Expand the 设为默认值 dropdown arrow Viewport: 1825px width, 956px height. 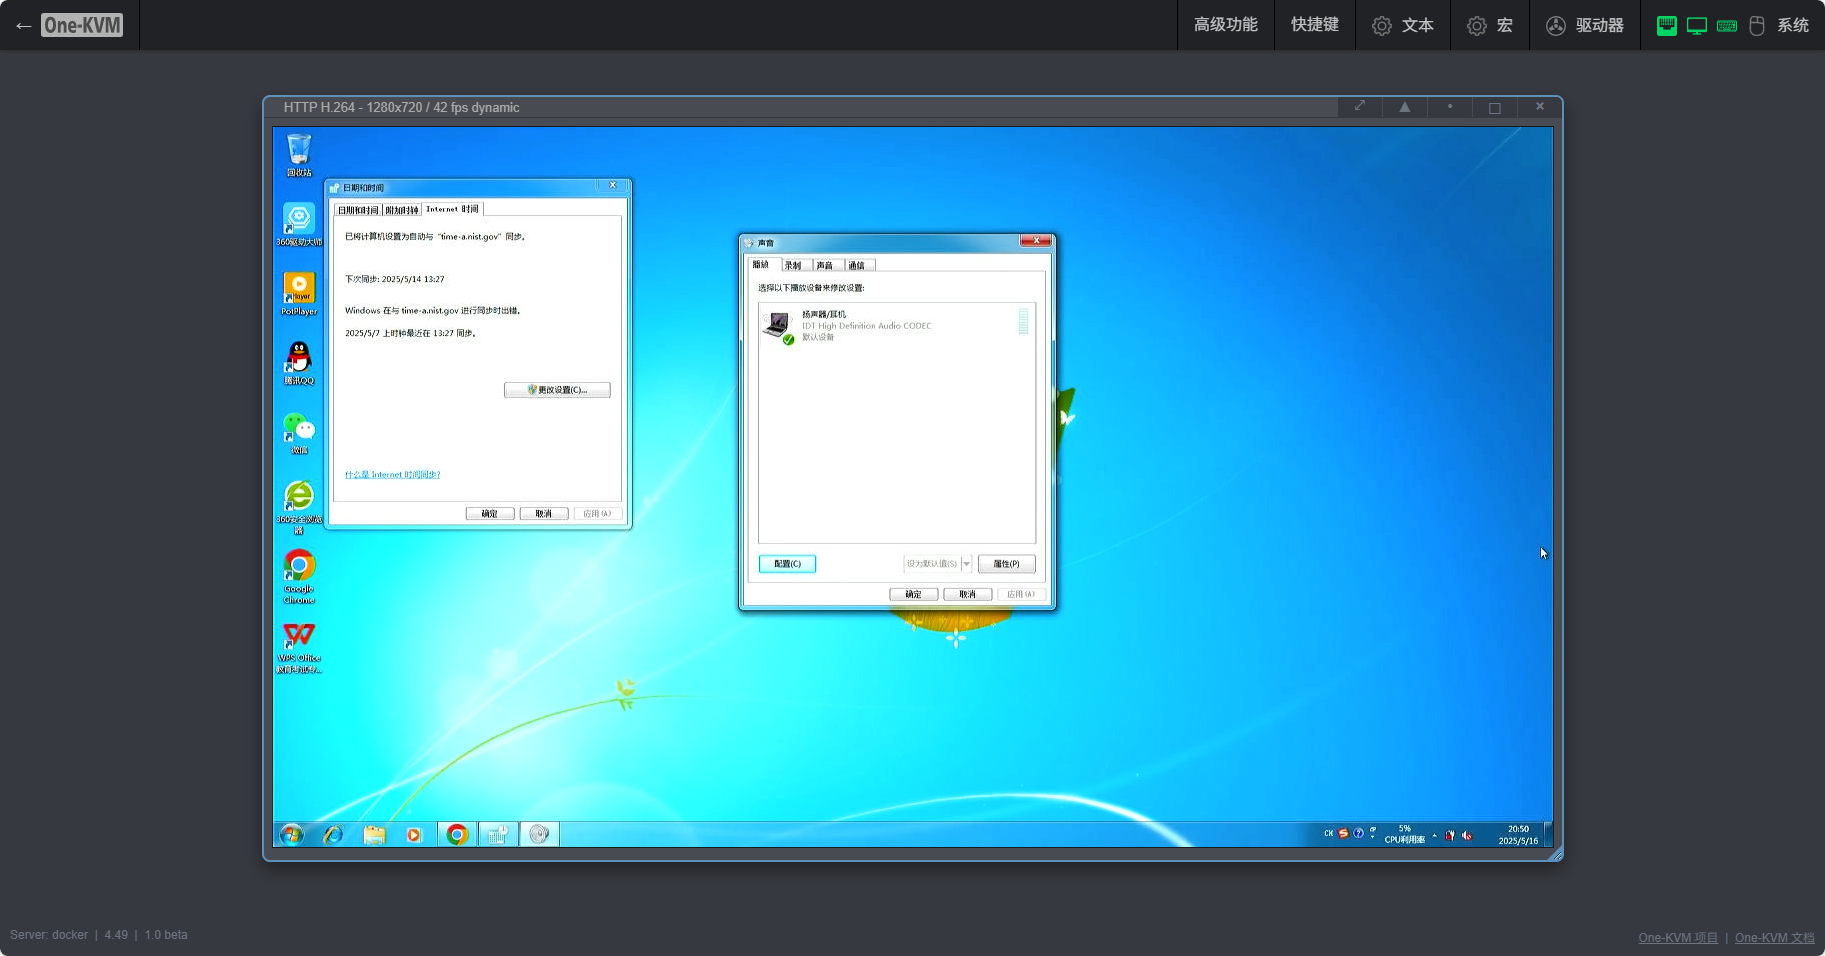click(x=967, y=564)
